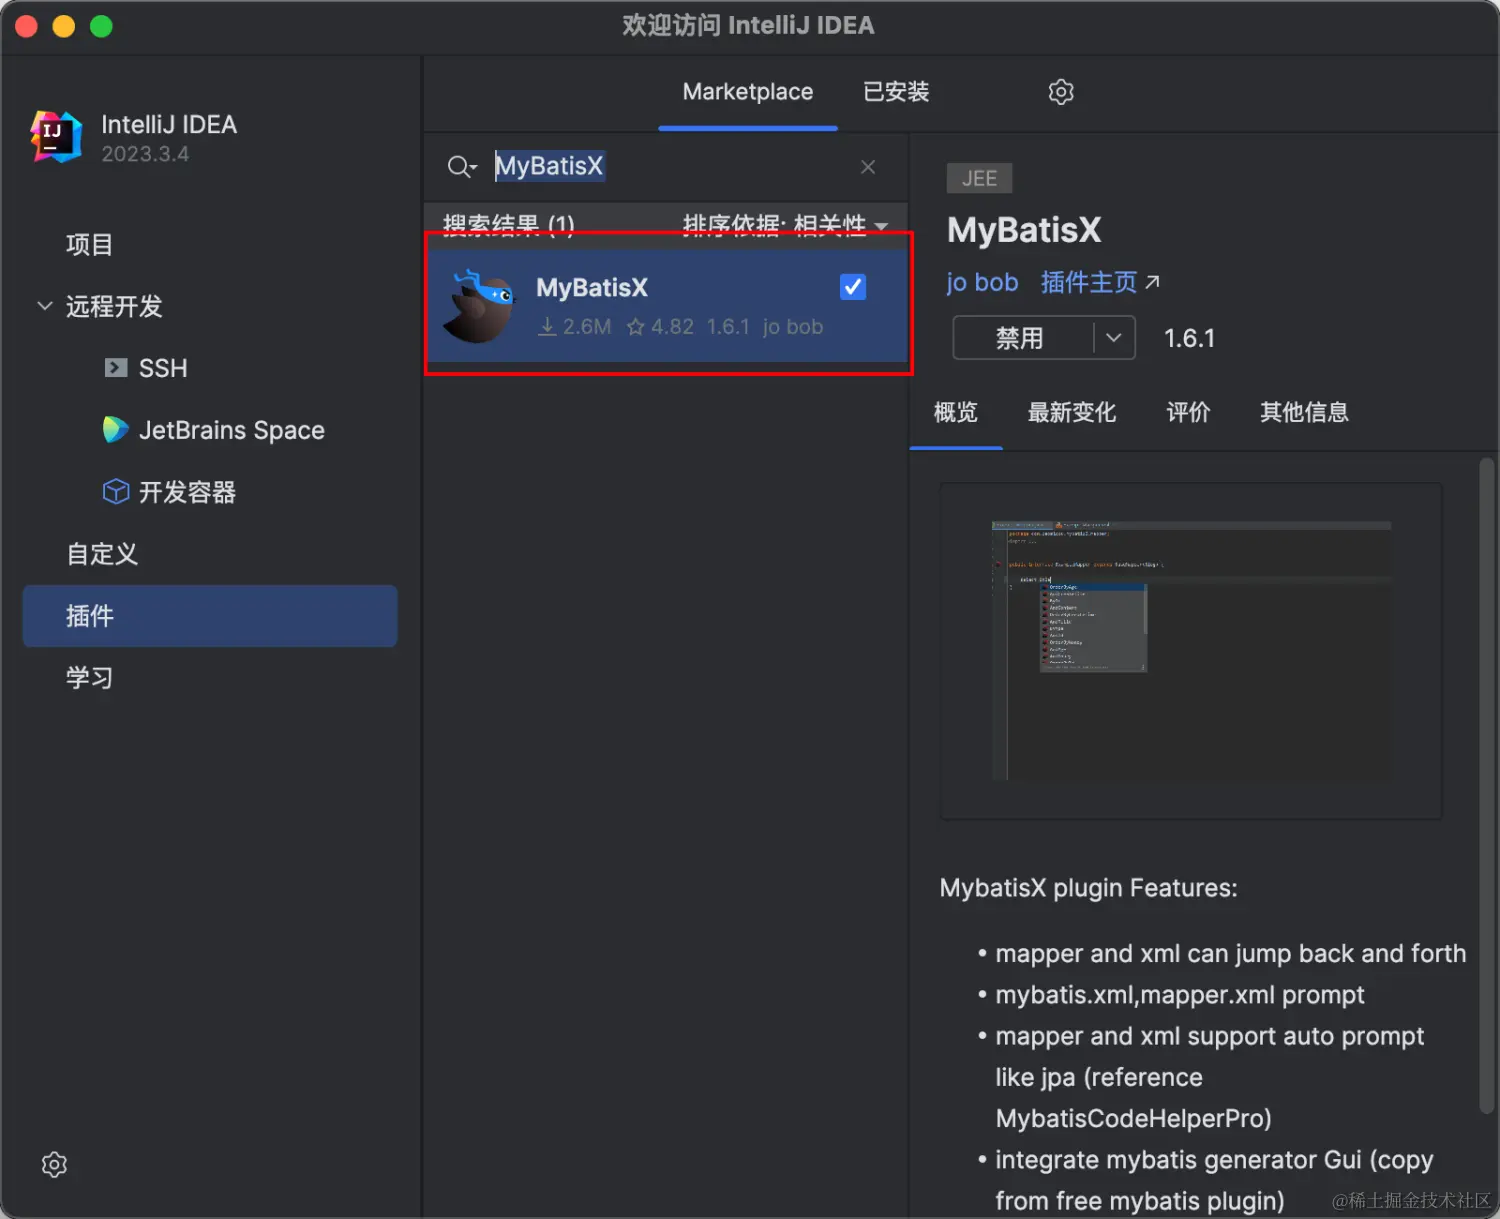Click the search magnifier options icon
The width and height of the screenshot is (1500, 1219).
[x=461, y=167]
